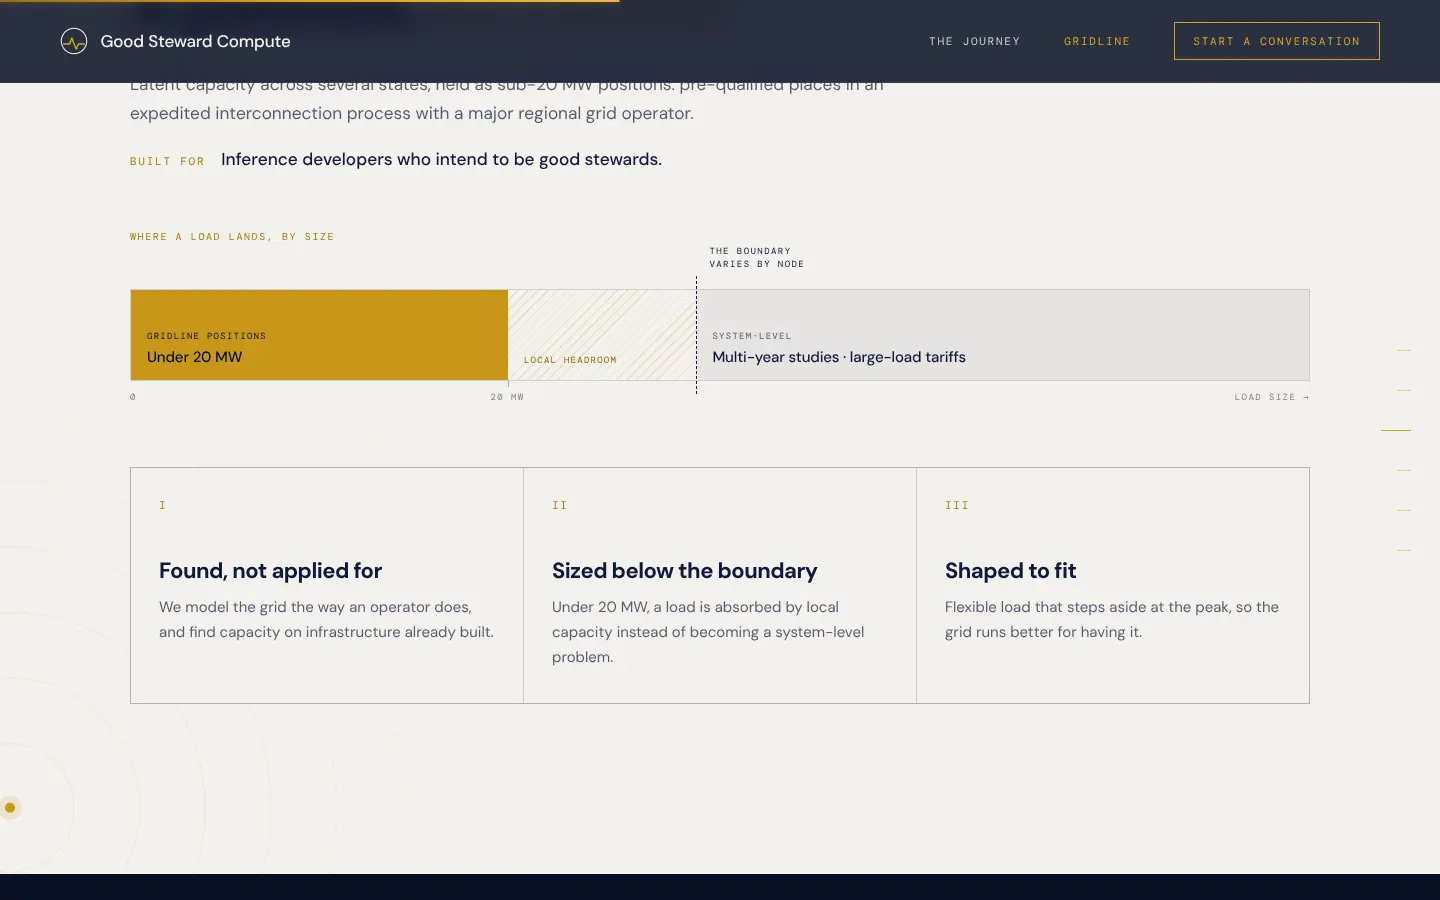Jump to first section via top side-nav dash
Screen dimensions: 1440x900
click(1404, 350)
